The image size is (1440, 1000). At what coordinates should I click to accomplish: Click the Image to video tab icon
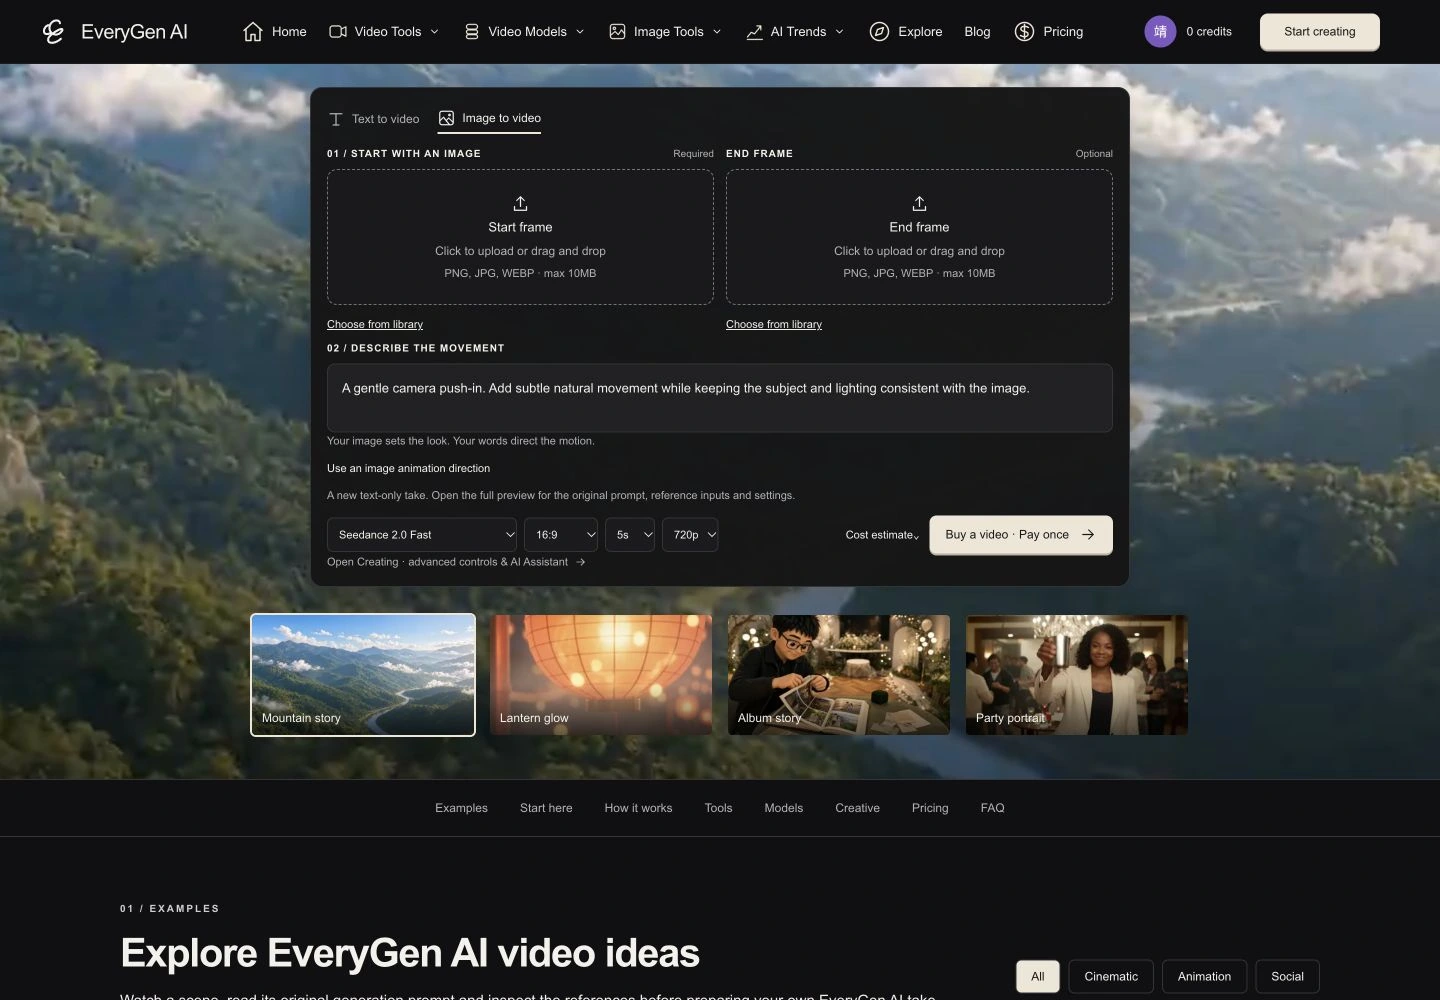(x=446, y=118)
